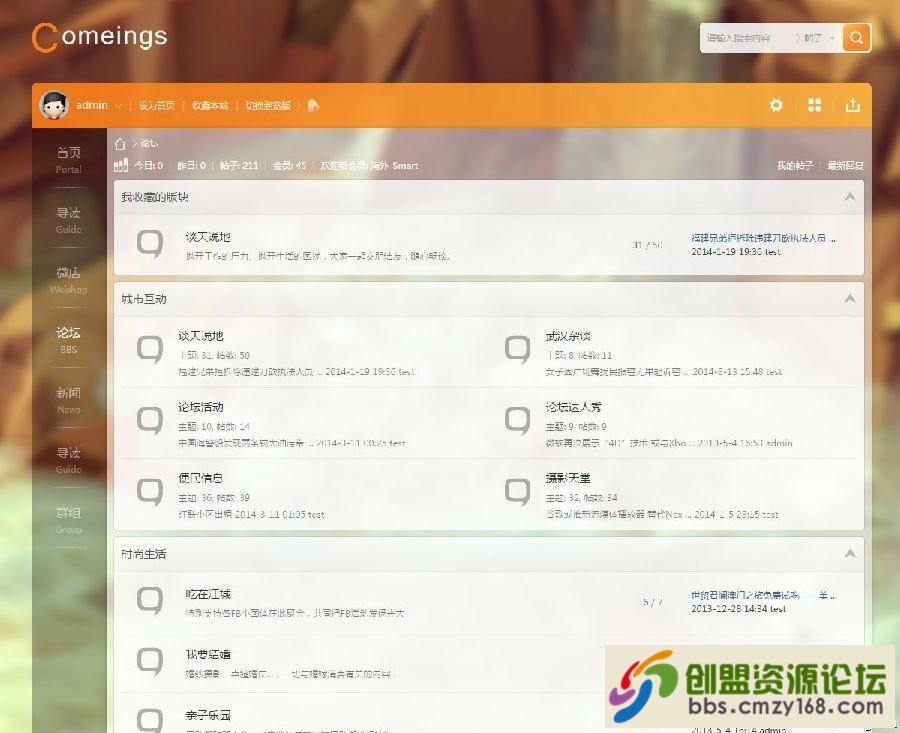Click the 论坛 breadcrumb link
Screen dimensions: 900x733
pos(149,143)
